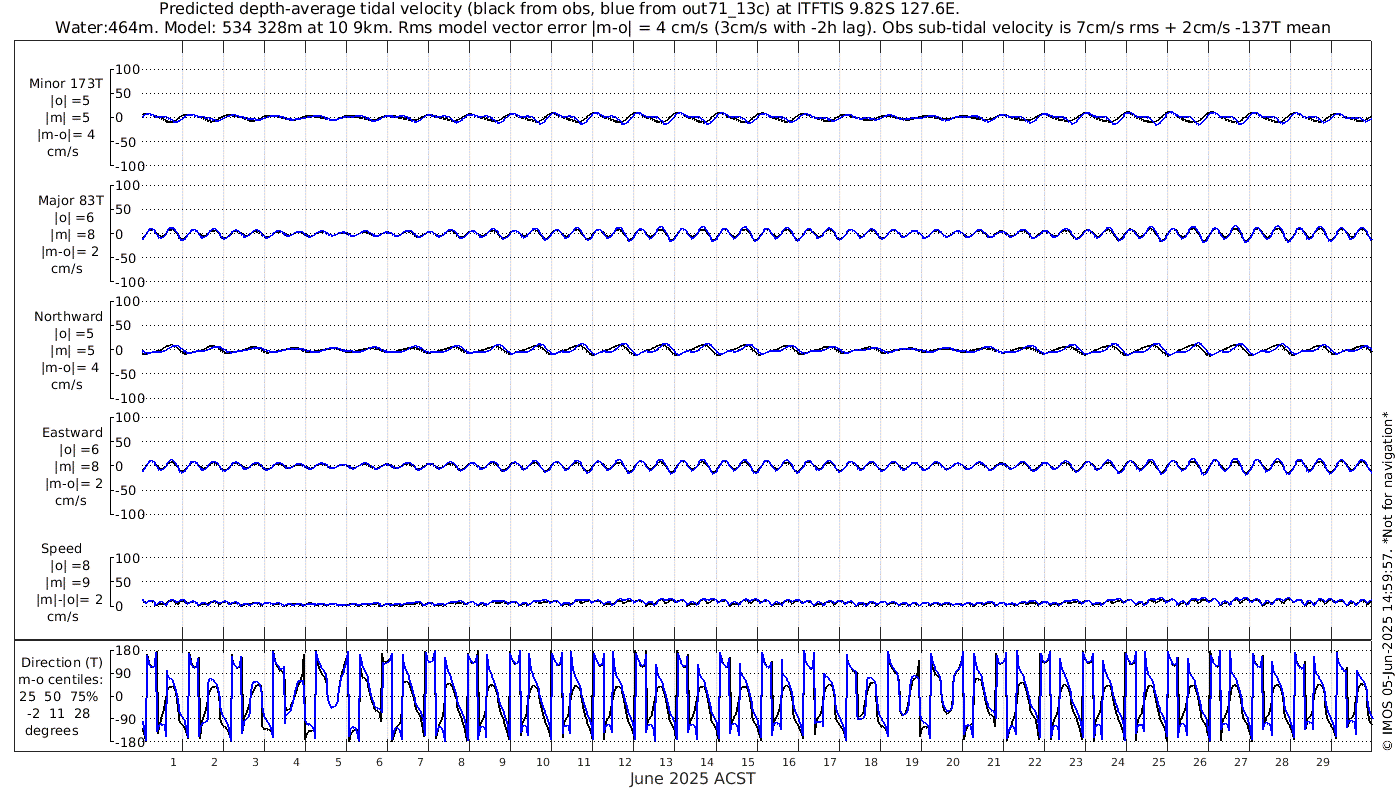Screen dimensions: 1400x800
Task: Click '|m| =5' under the Northward label
Action: pos(72,350)
